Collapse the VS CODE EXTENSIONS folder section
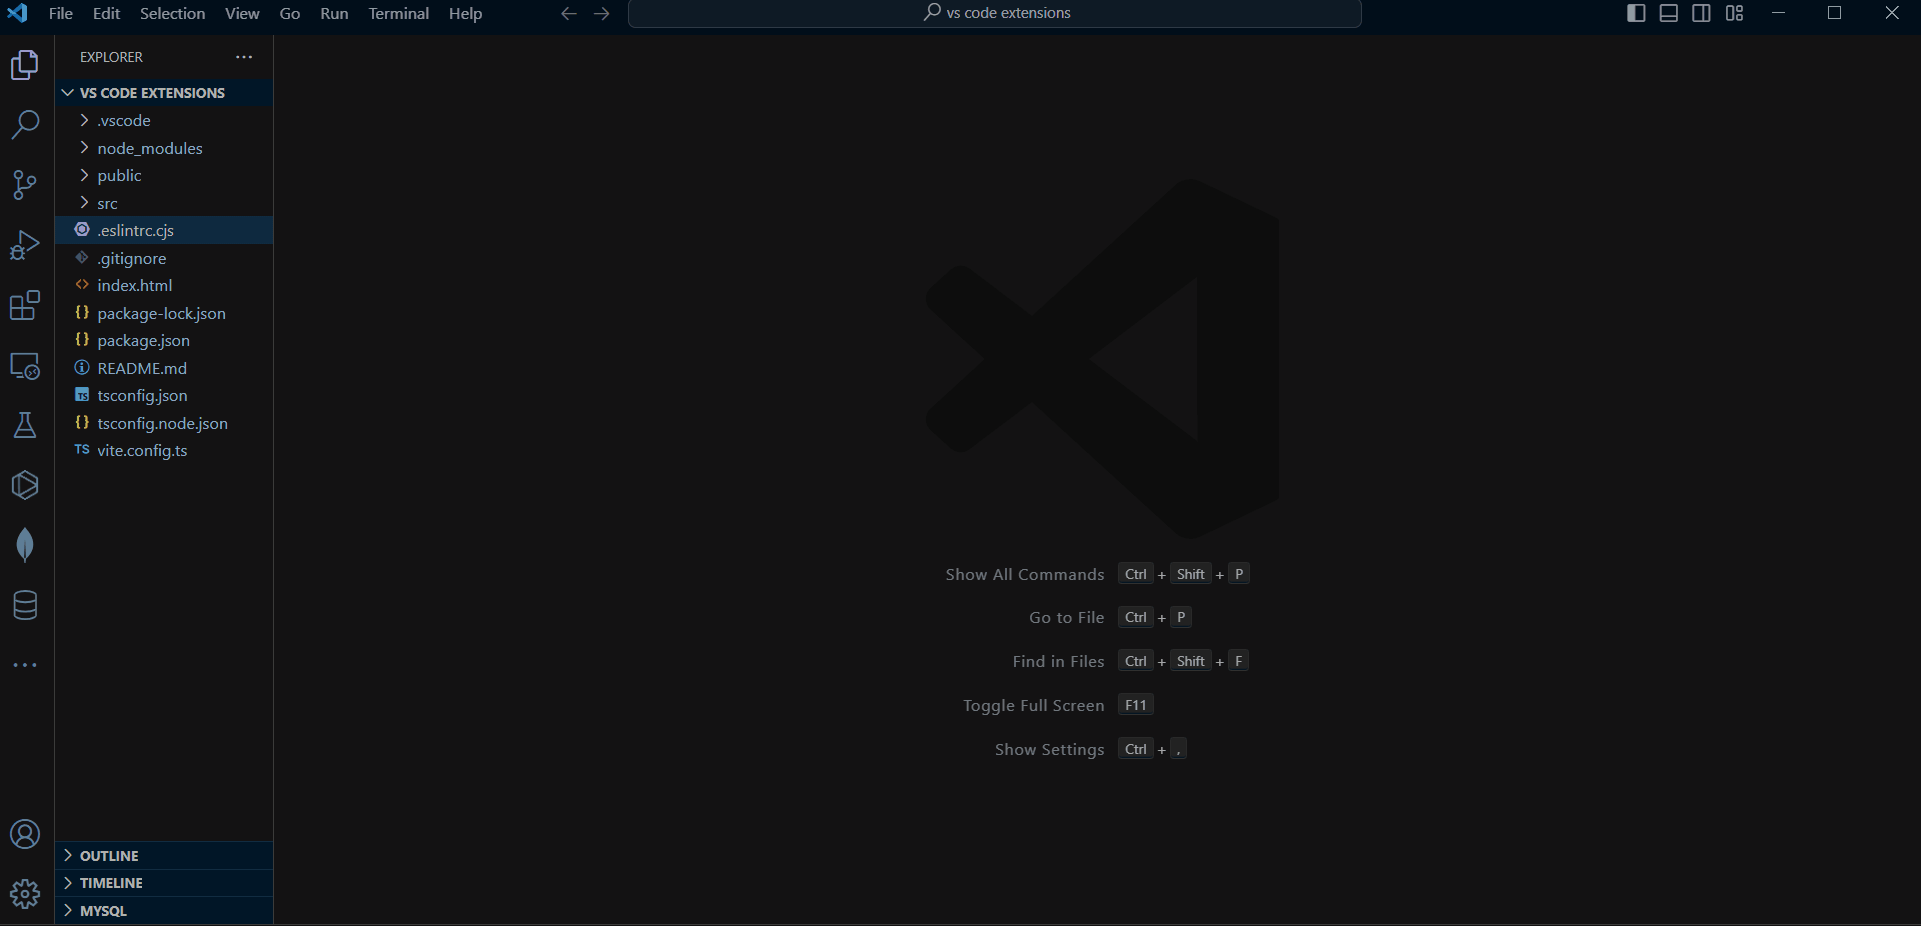This screenshot has height=926, width=1921. point(164,93)
